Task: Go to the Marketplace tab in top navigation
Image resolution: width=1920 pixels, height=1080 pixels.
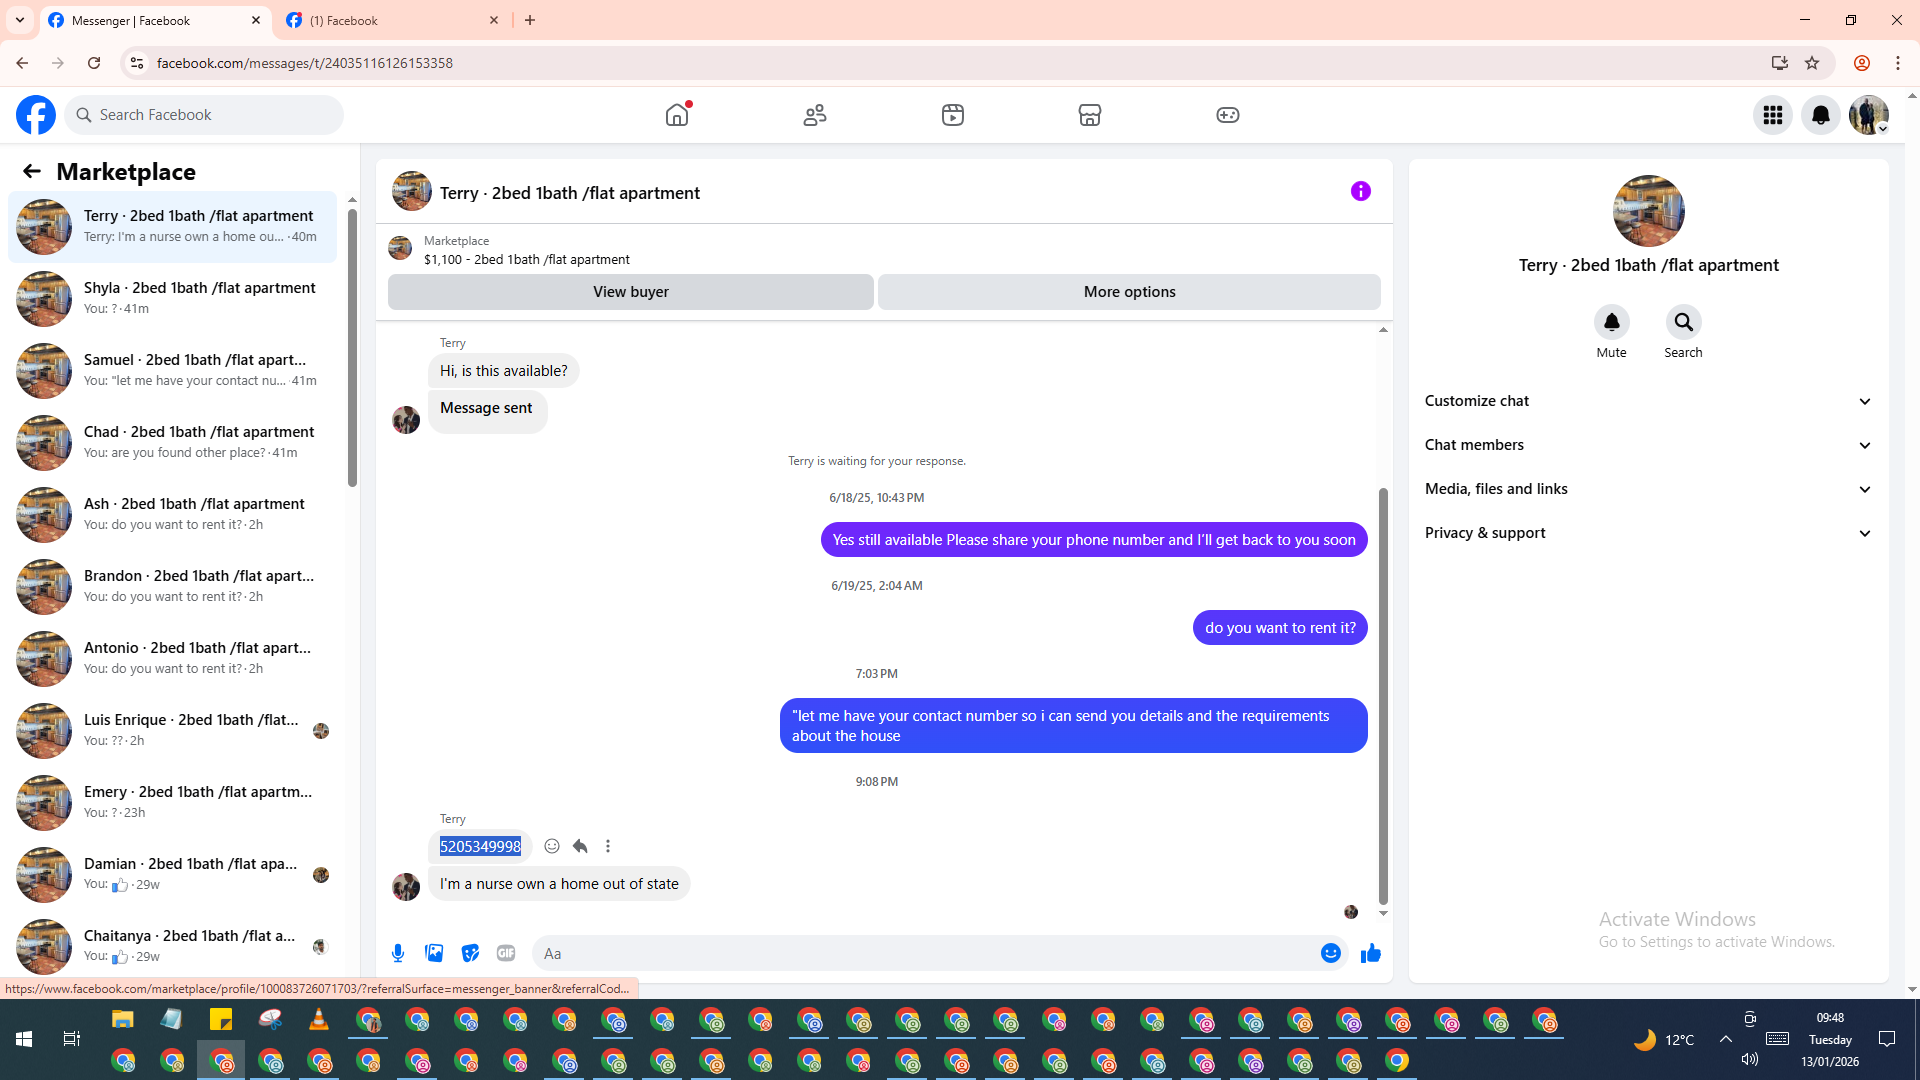Action: 1089,115
